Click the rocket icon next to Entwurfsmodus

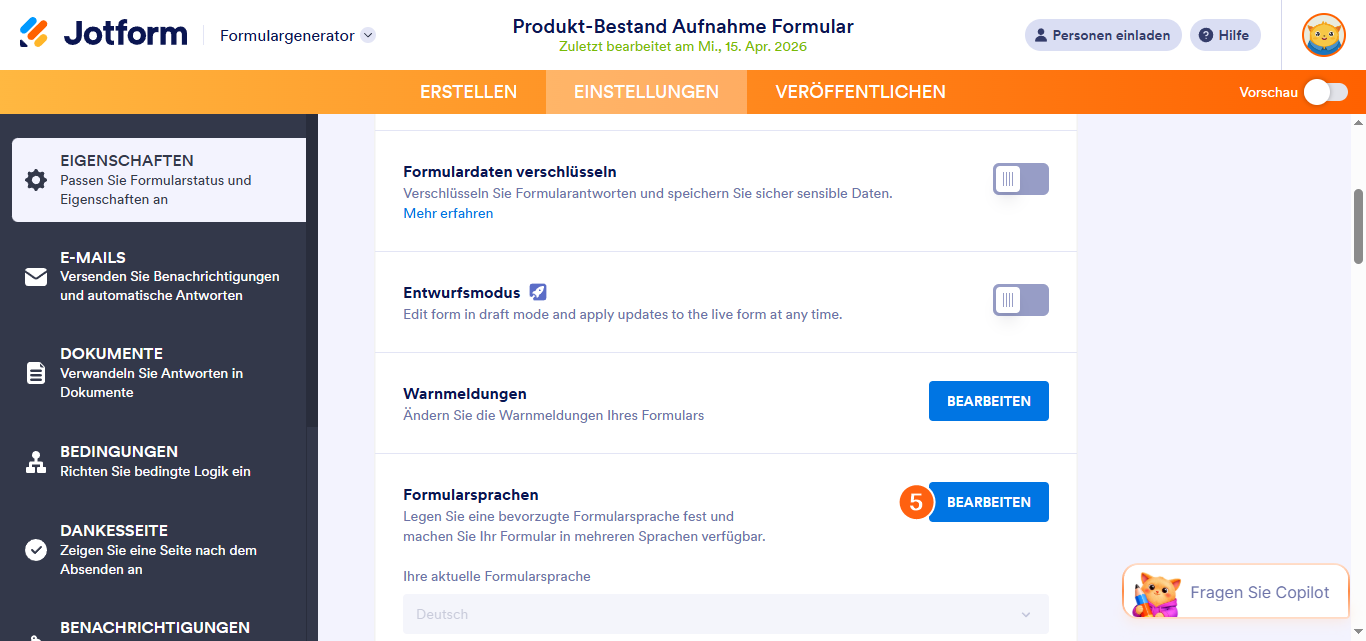[x=539, y=292]
